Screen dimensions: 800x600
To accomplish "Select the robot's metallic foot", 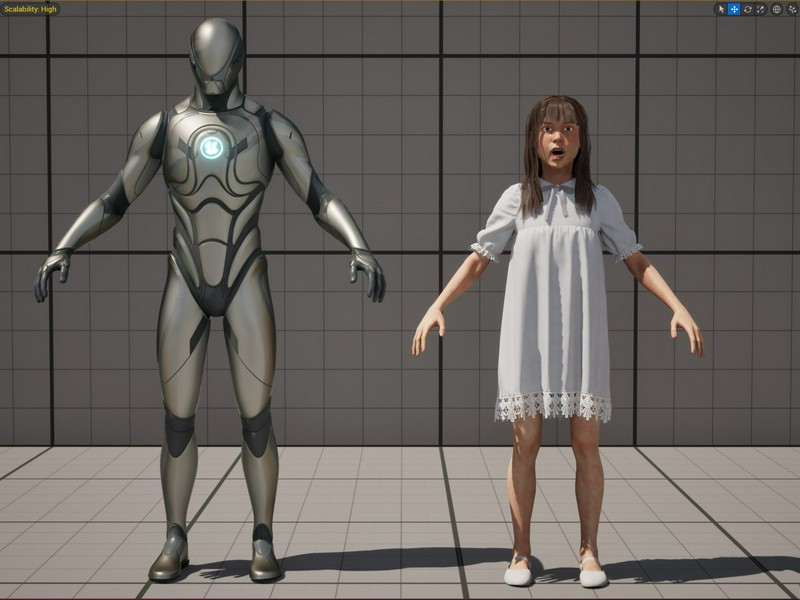I will (x=169, y=555).
